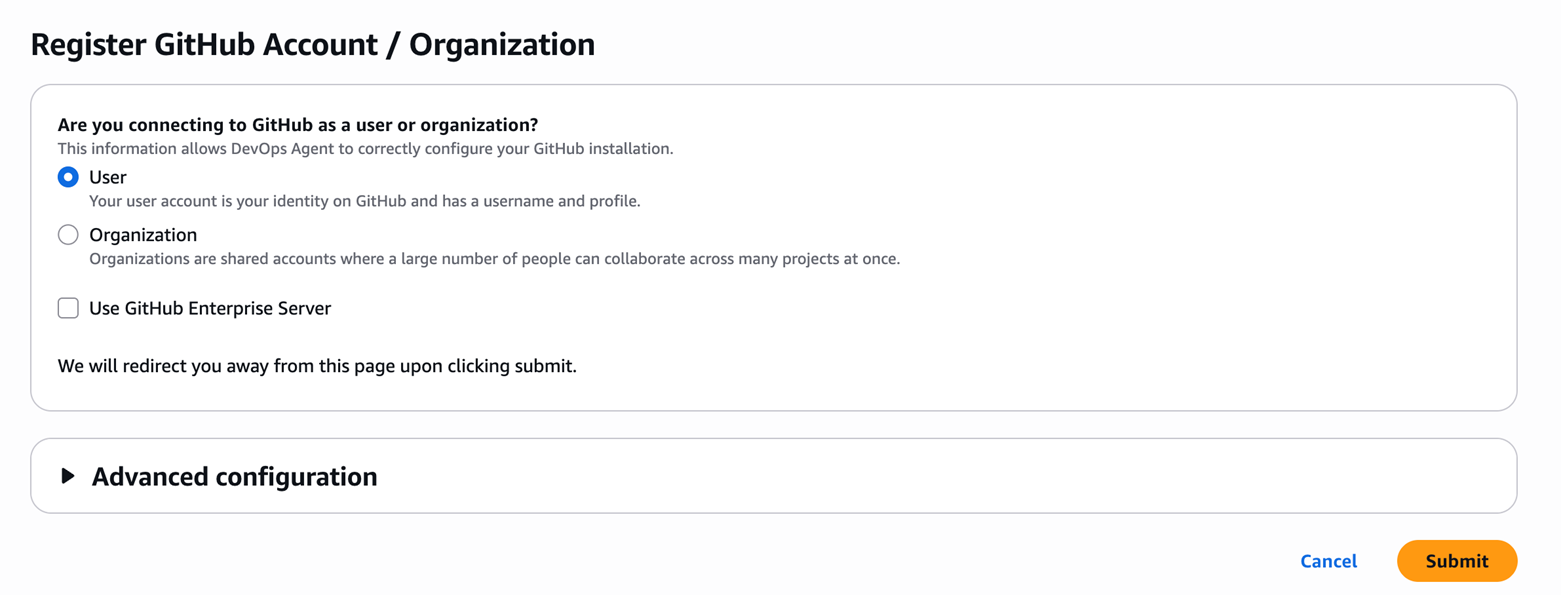Viewport: 1561px width, 595px height.
Task: Click the Organizations shared accounts description text
Action: 494,259
